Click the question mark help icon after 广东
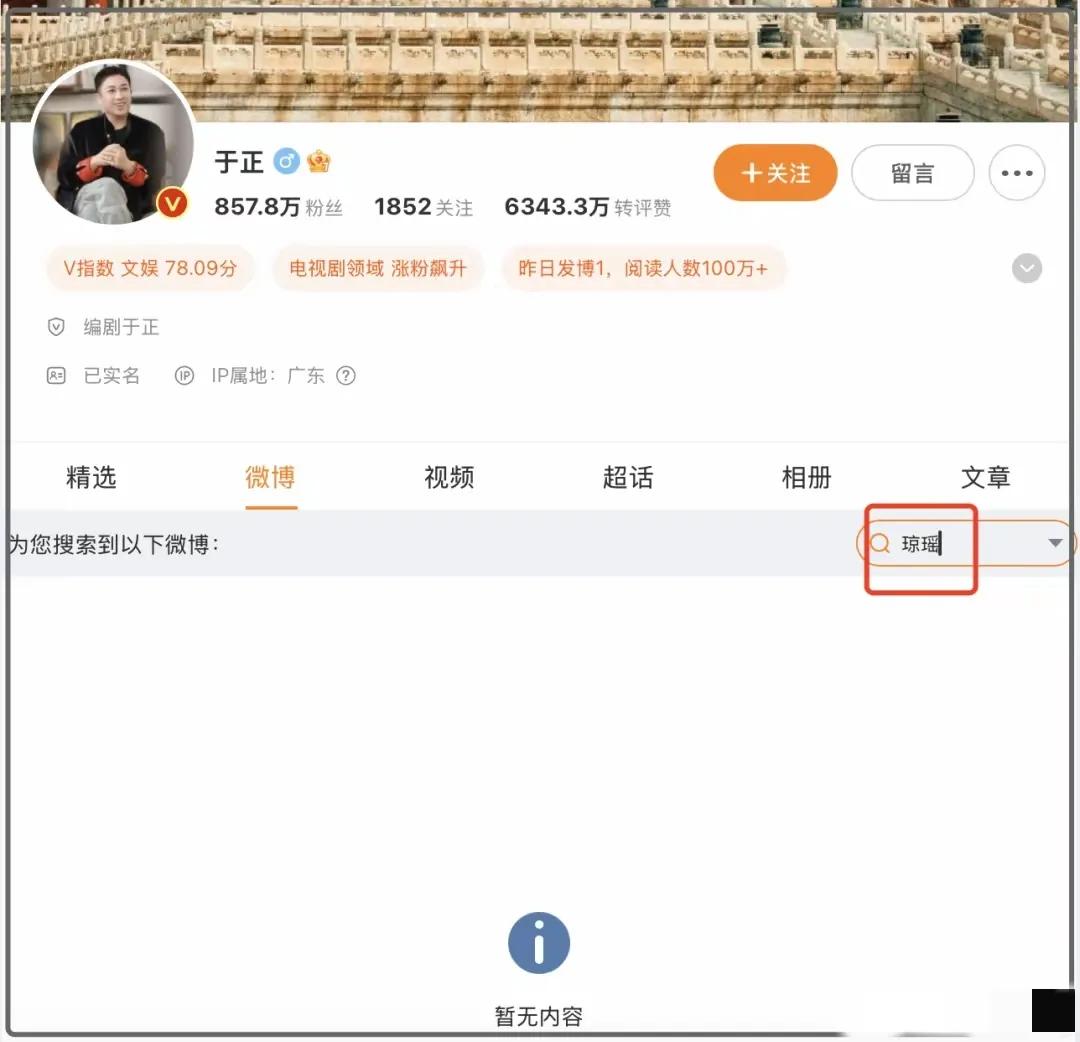The image size is (1080, 1042). click(x=346, y=375)
